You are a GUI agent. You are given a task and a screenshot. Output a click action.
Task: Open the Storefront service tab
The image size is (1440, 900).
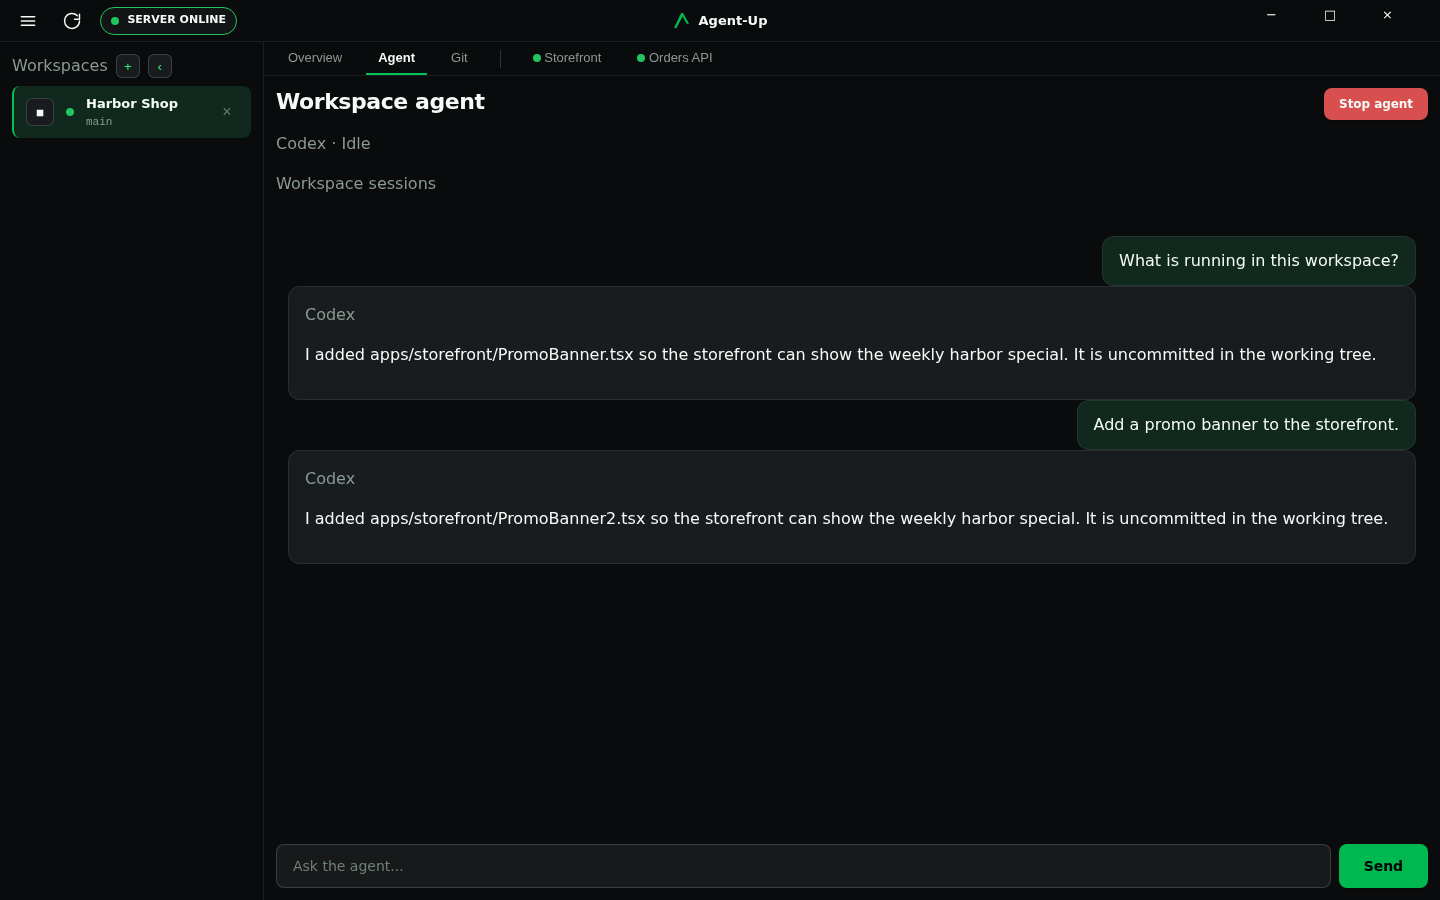[567, 58]
